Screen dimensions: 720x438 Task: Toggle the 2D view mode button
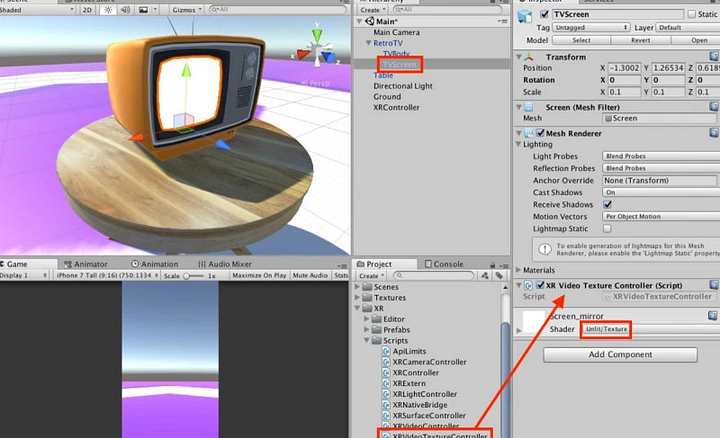87,10
